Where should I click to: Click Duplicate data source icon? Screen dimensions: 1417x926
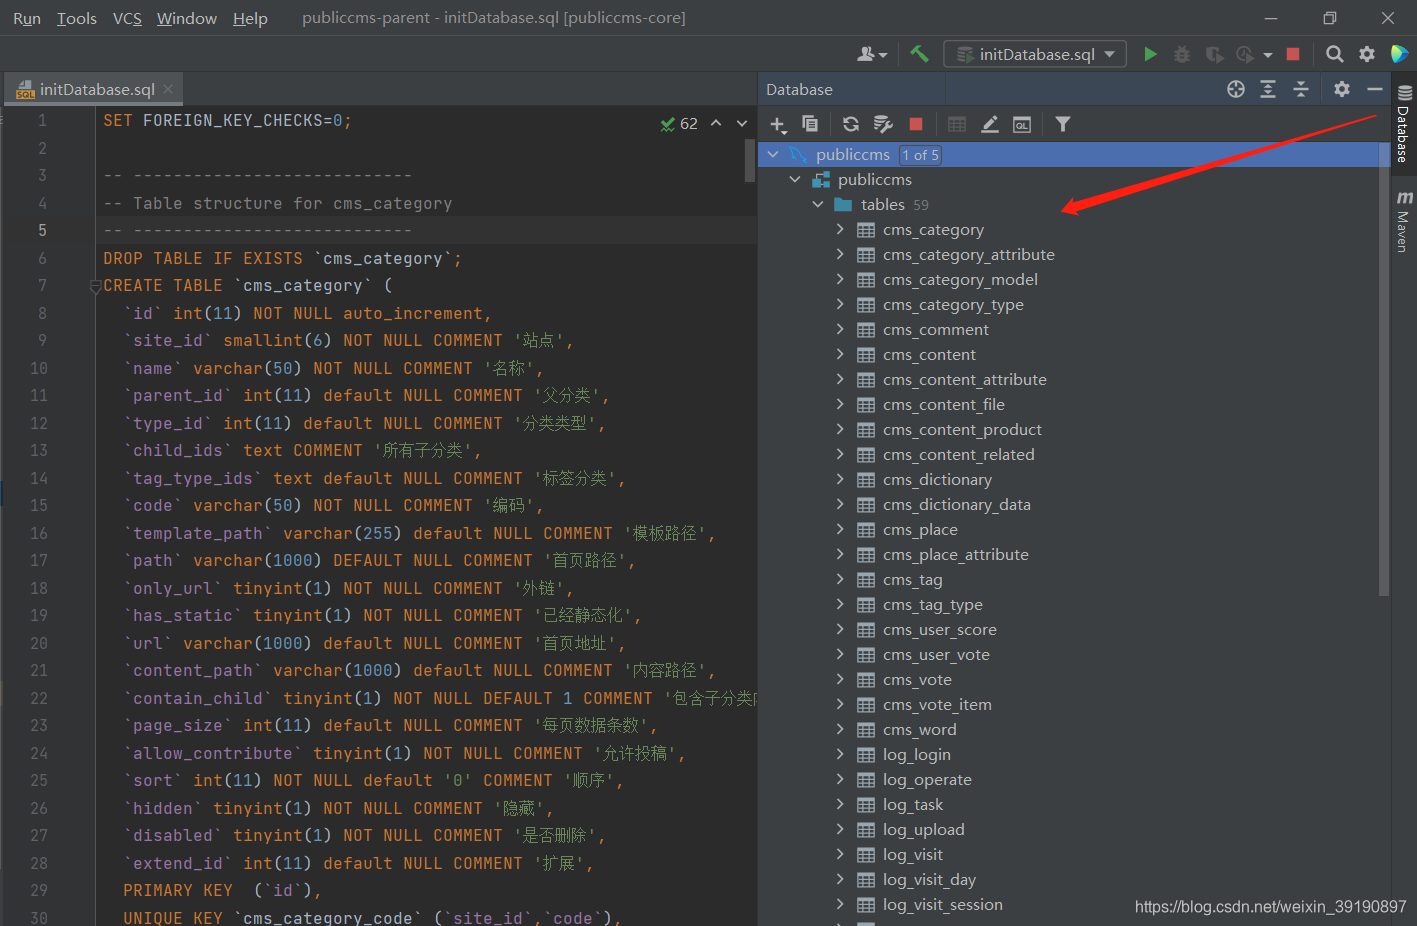pyautogui.click(x=810, y=124)
